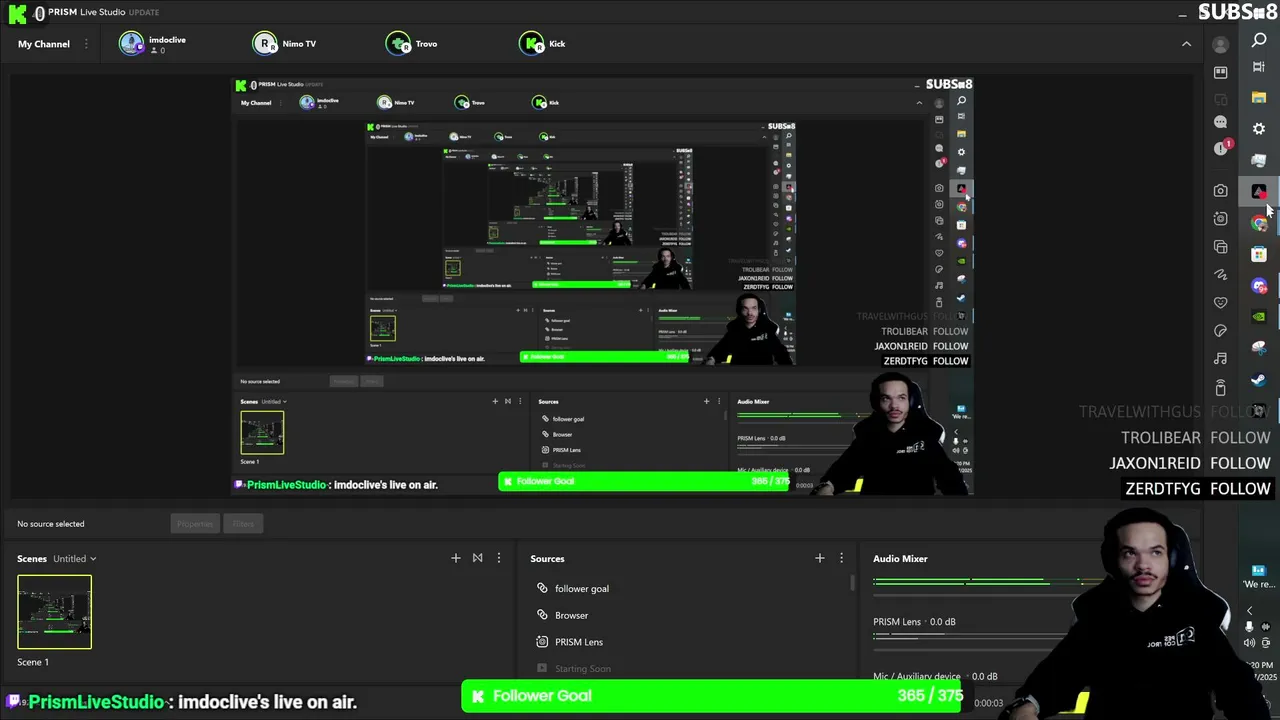Open the music note icon

pyautogui.click(x=1220, y=359)
